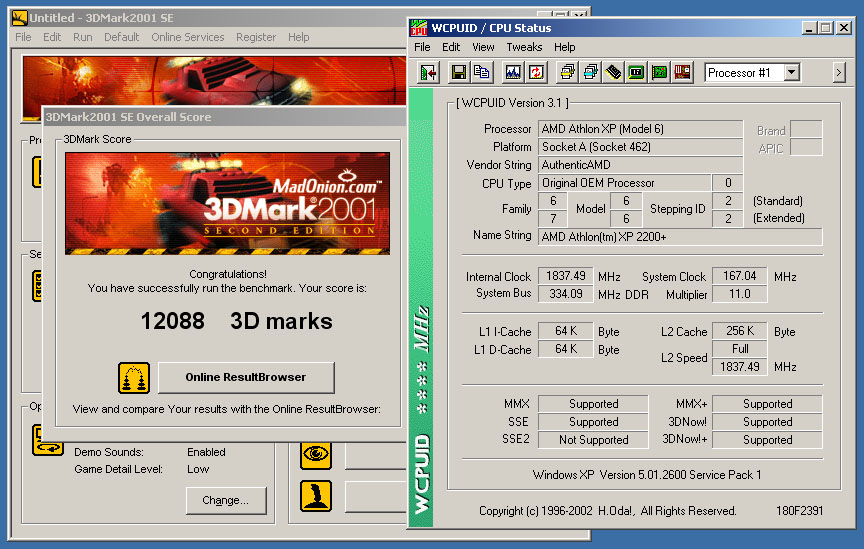The image size is (864, 549).
Task: Open Run menu in 3DMark2001 SE
Action: (83, 37)
